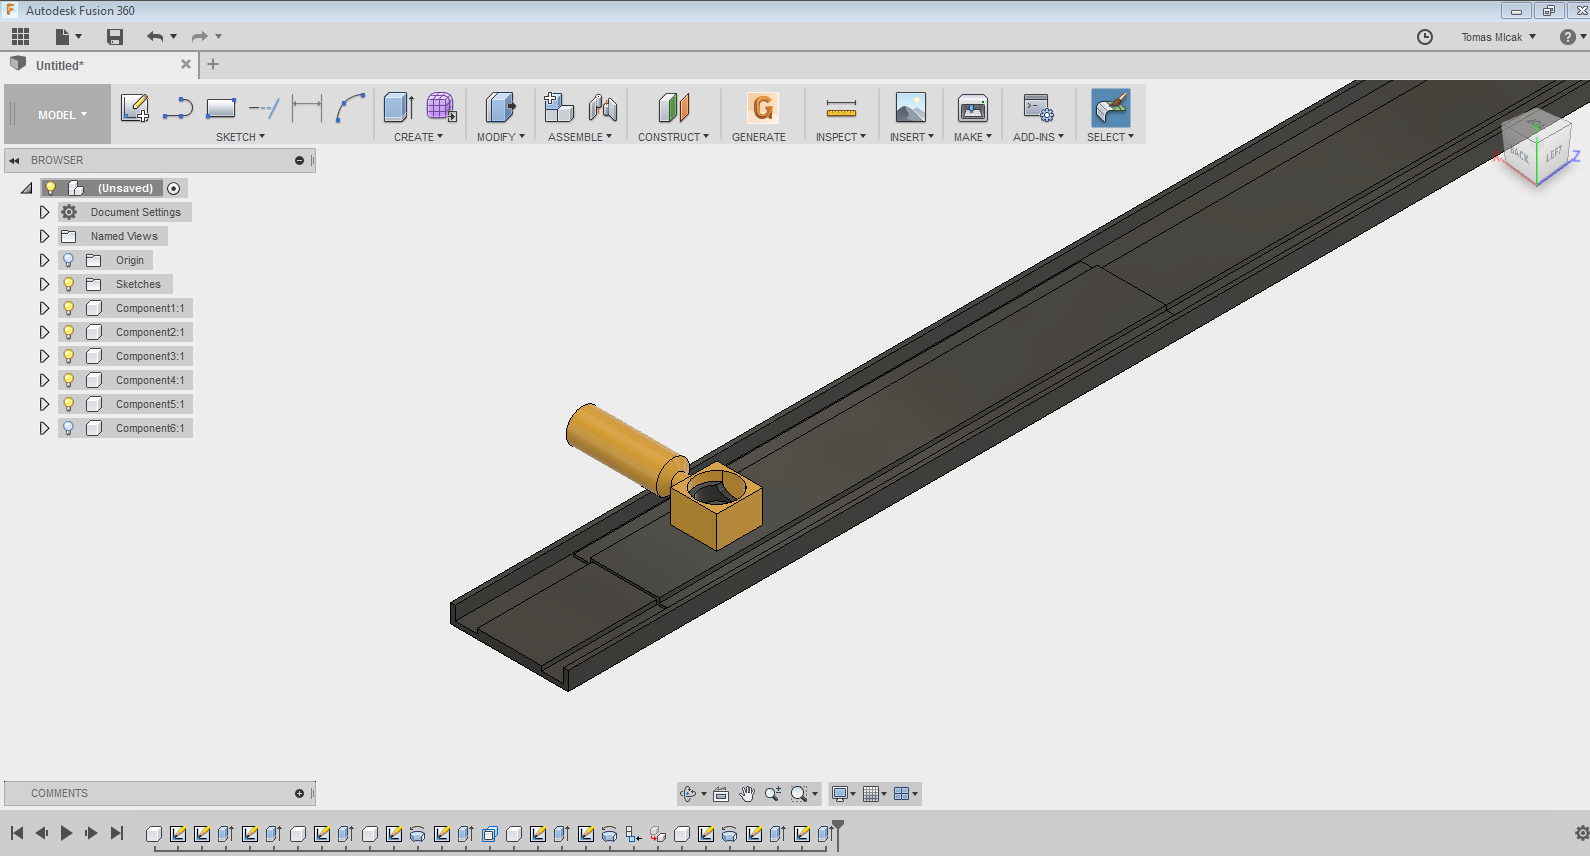This screenshot has height=856, width=1590.
Task: Select the Create Sketch tool icon
Action: click(x=134, y=108)
